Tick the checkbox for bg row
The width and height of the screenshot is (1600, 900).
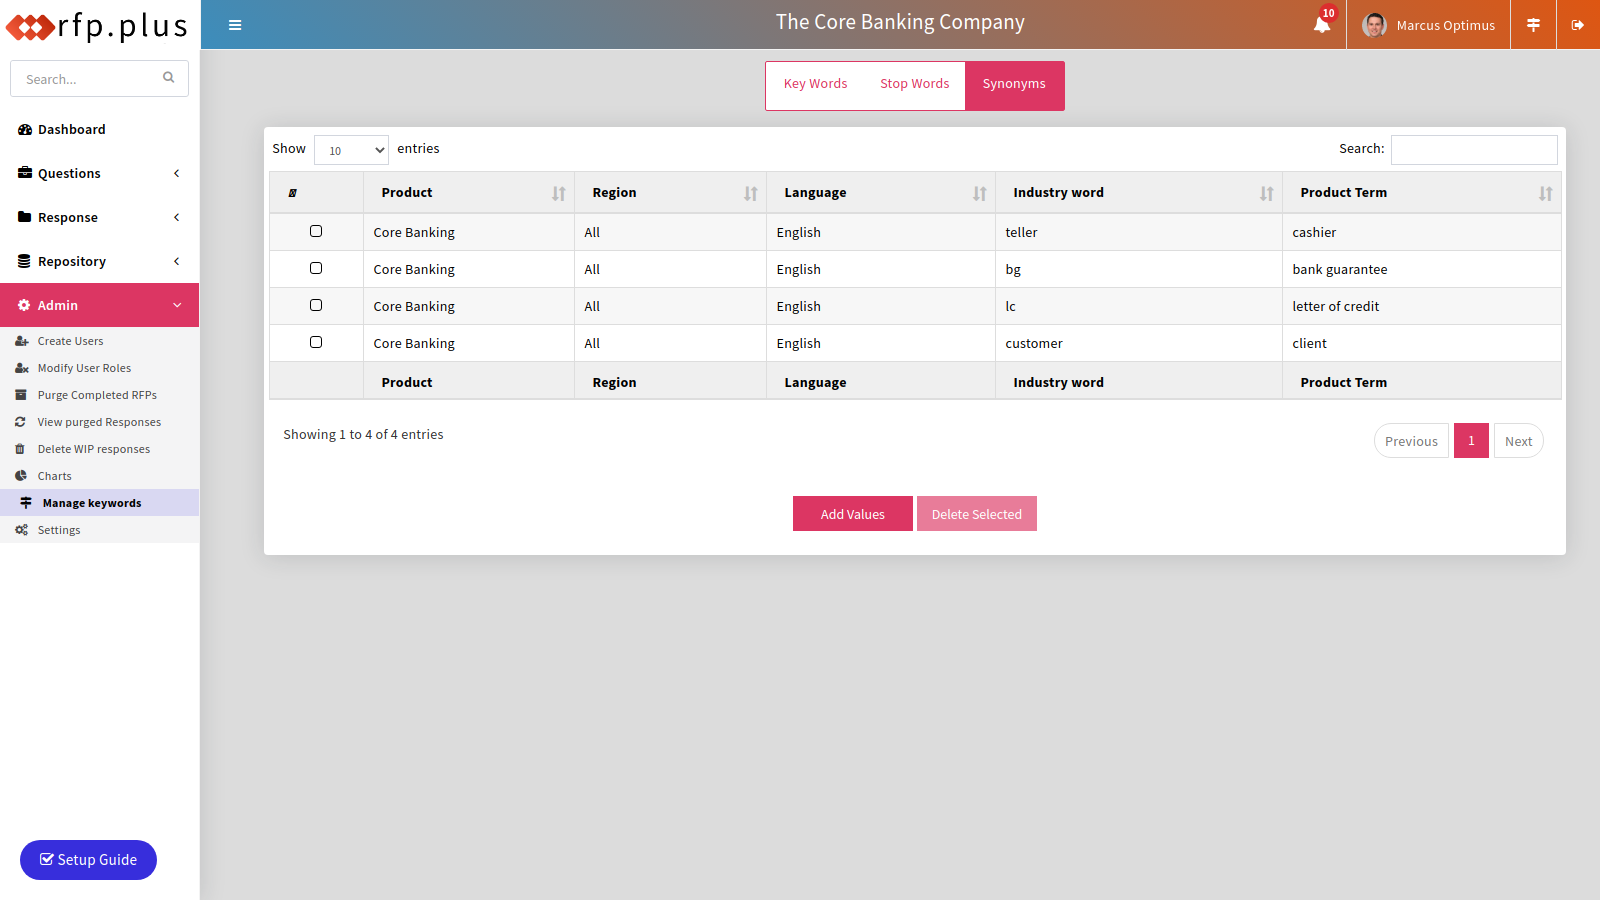pos(316,268)
